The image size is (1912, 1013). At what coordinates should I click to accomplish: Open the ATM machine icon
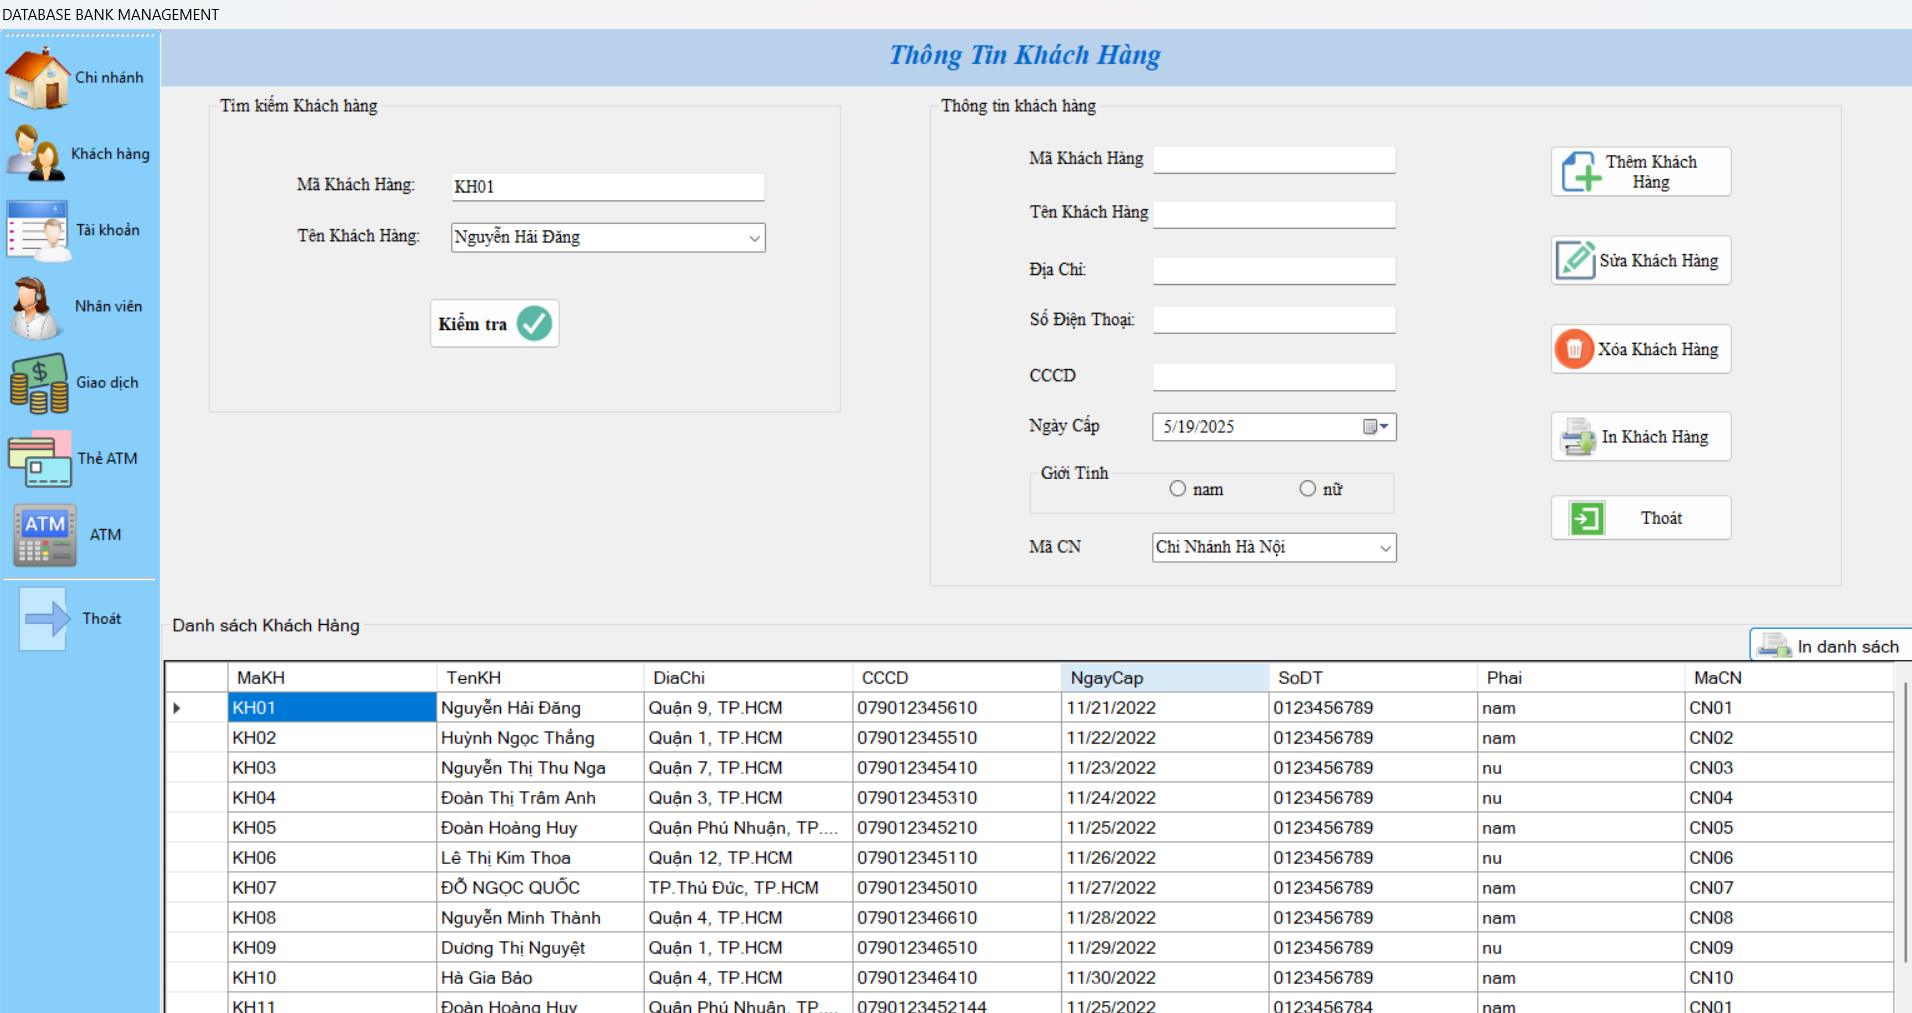(45, 535)
